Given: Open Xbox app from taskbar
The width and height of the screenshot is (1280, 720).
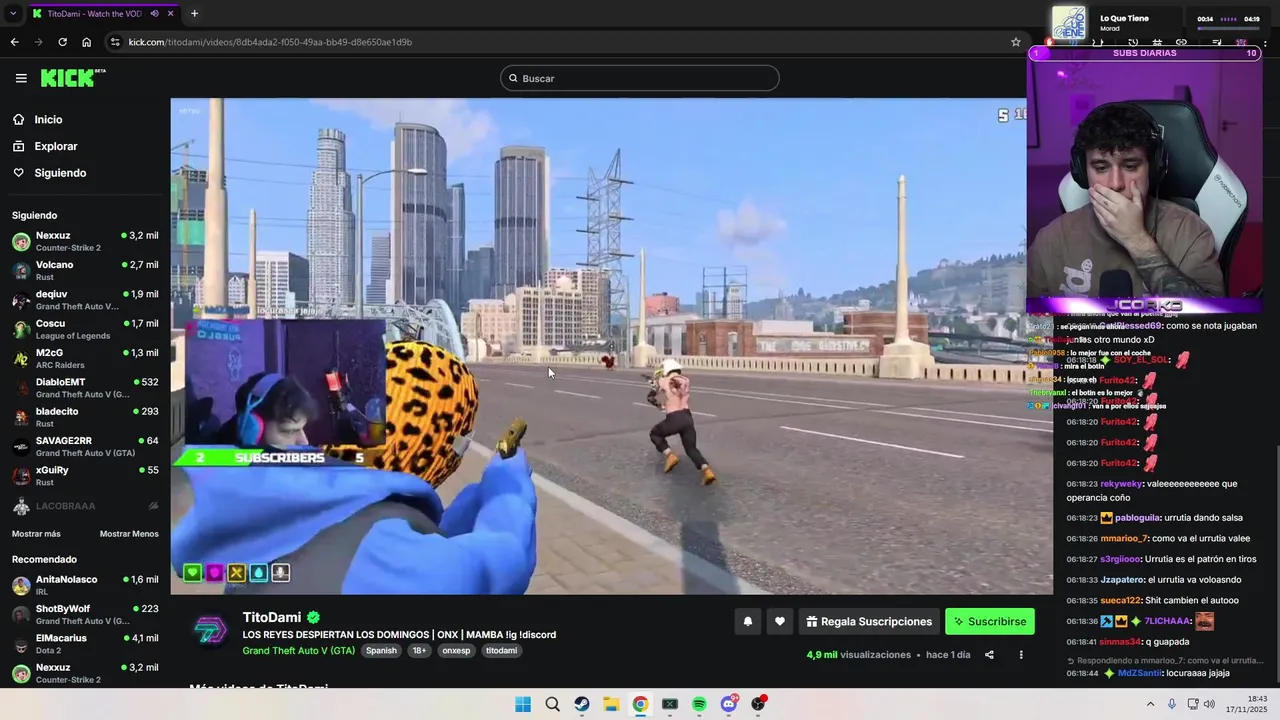Looking at the screenshot, I should tap(670, 704).
